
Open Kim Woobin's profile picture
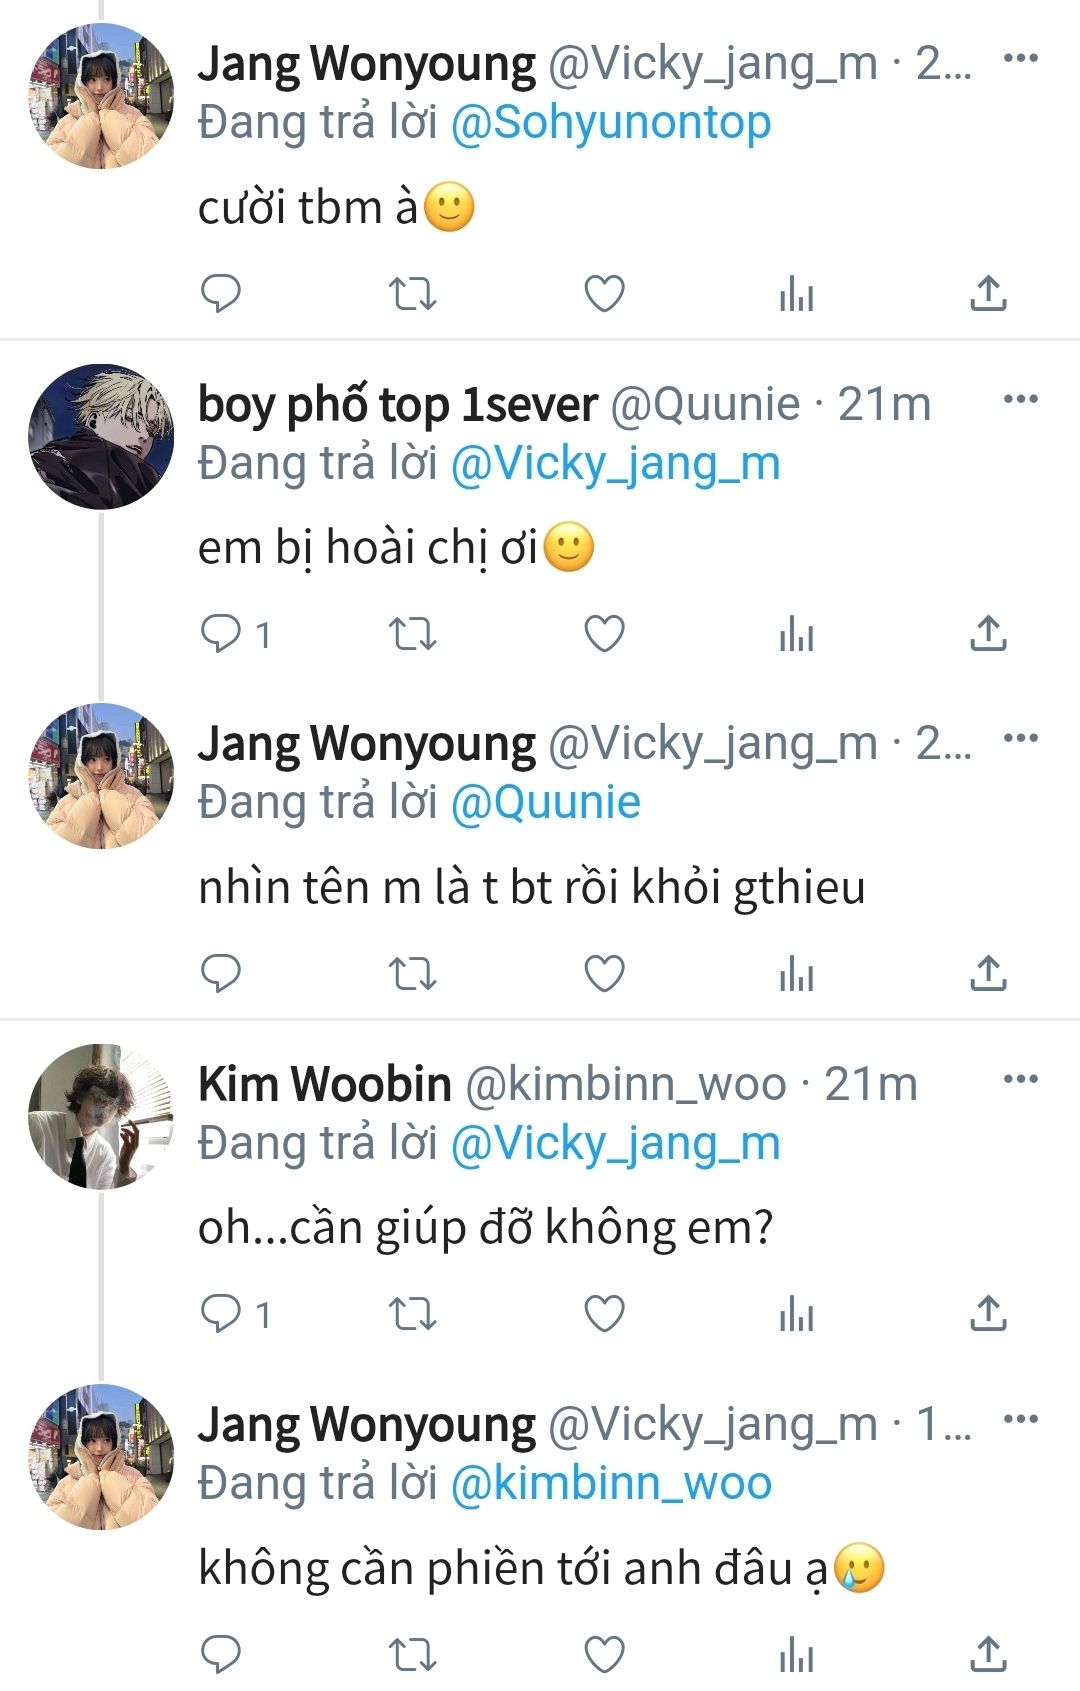100,1116
